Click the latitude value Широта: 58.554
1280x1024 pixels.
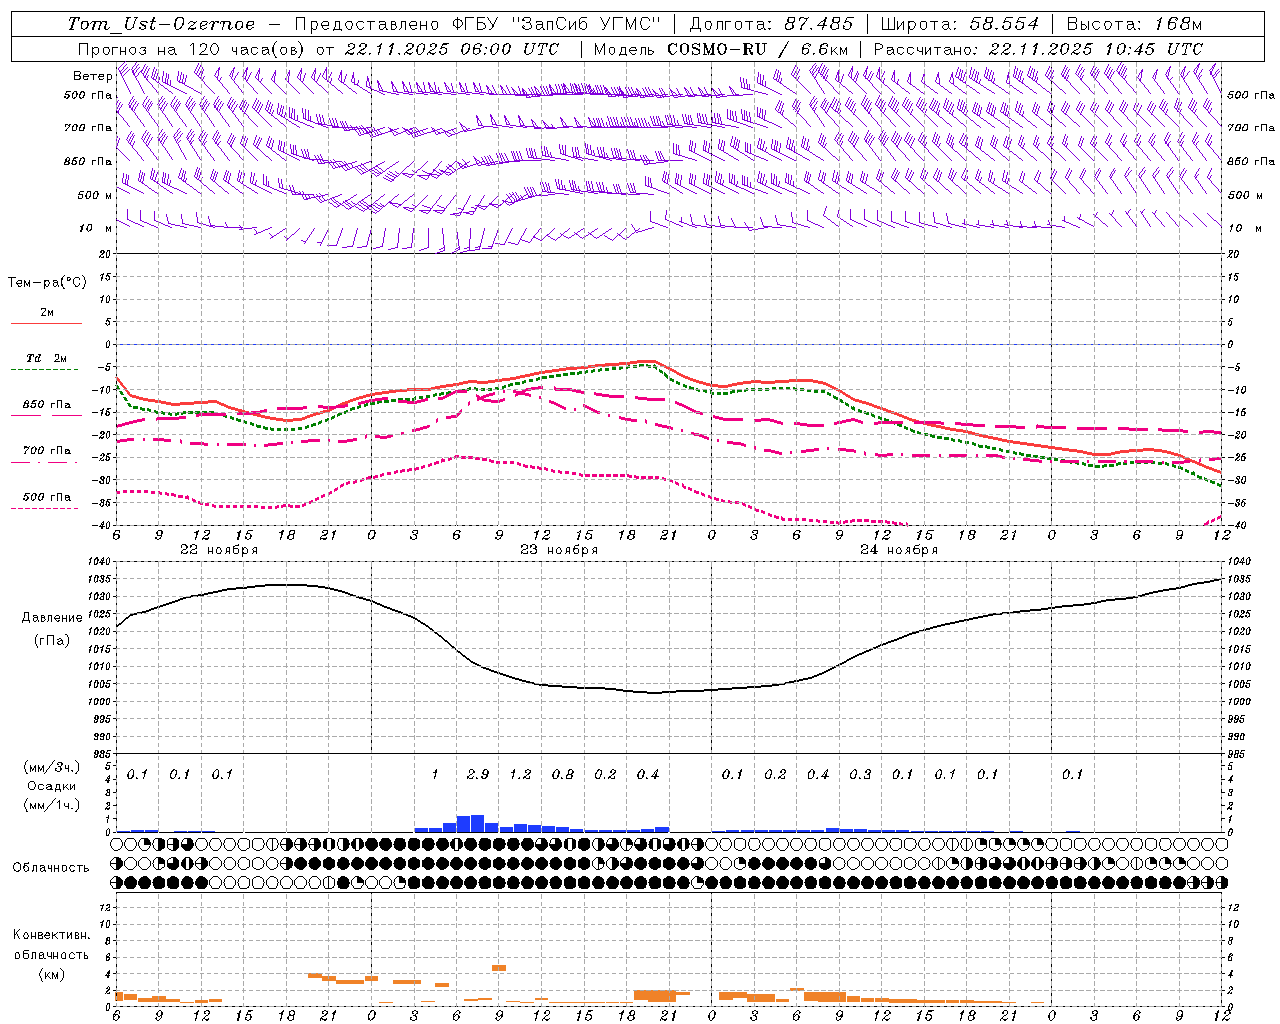pyautogui.click(x=960, y=24)
